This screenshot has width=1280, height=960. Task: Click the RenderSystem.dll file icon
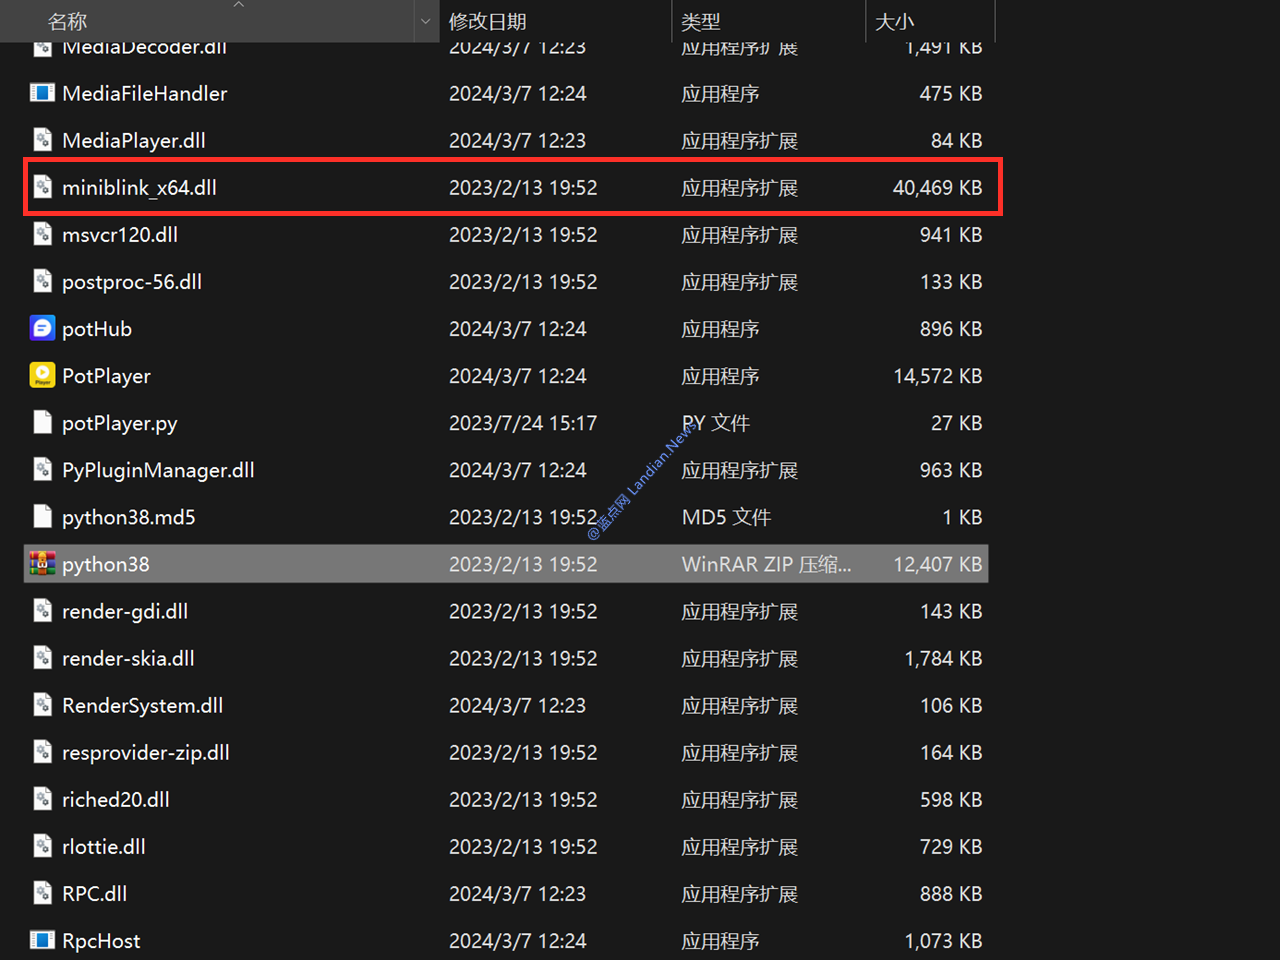42,705
